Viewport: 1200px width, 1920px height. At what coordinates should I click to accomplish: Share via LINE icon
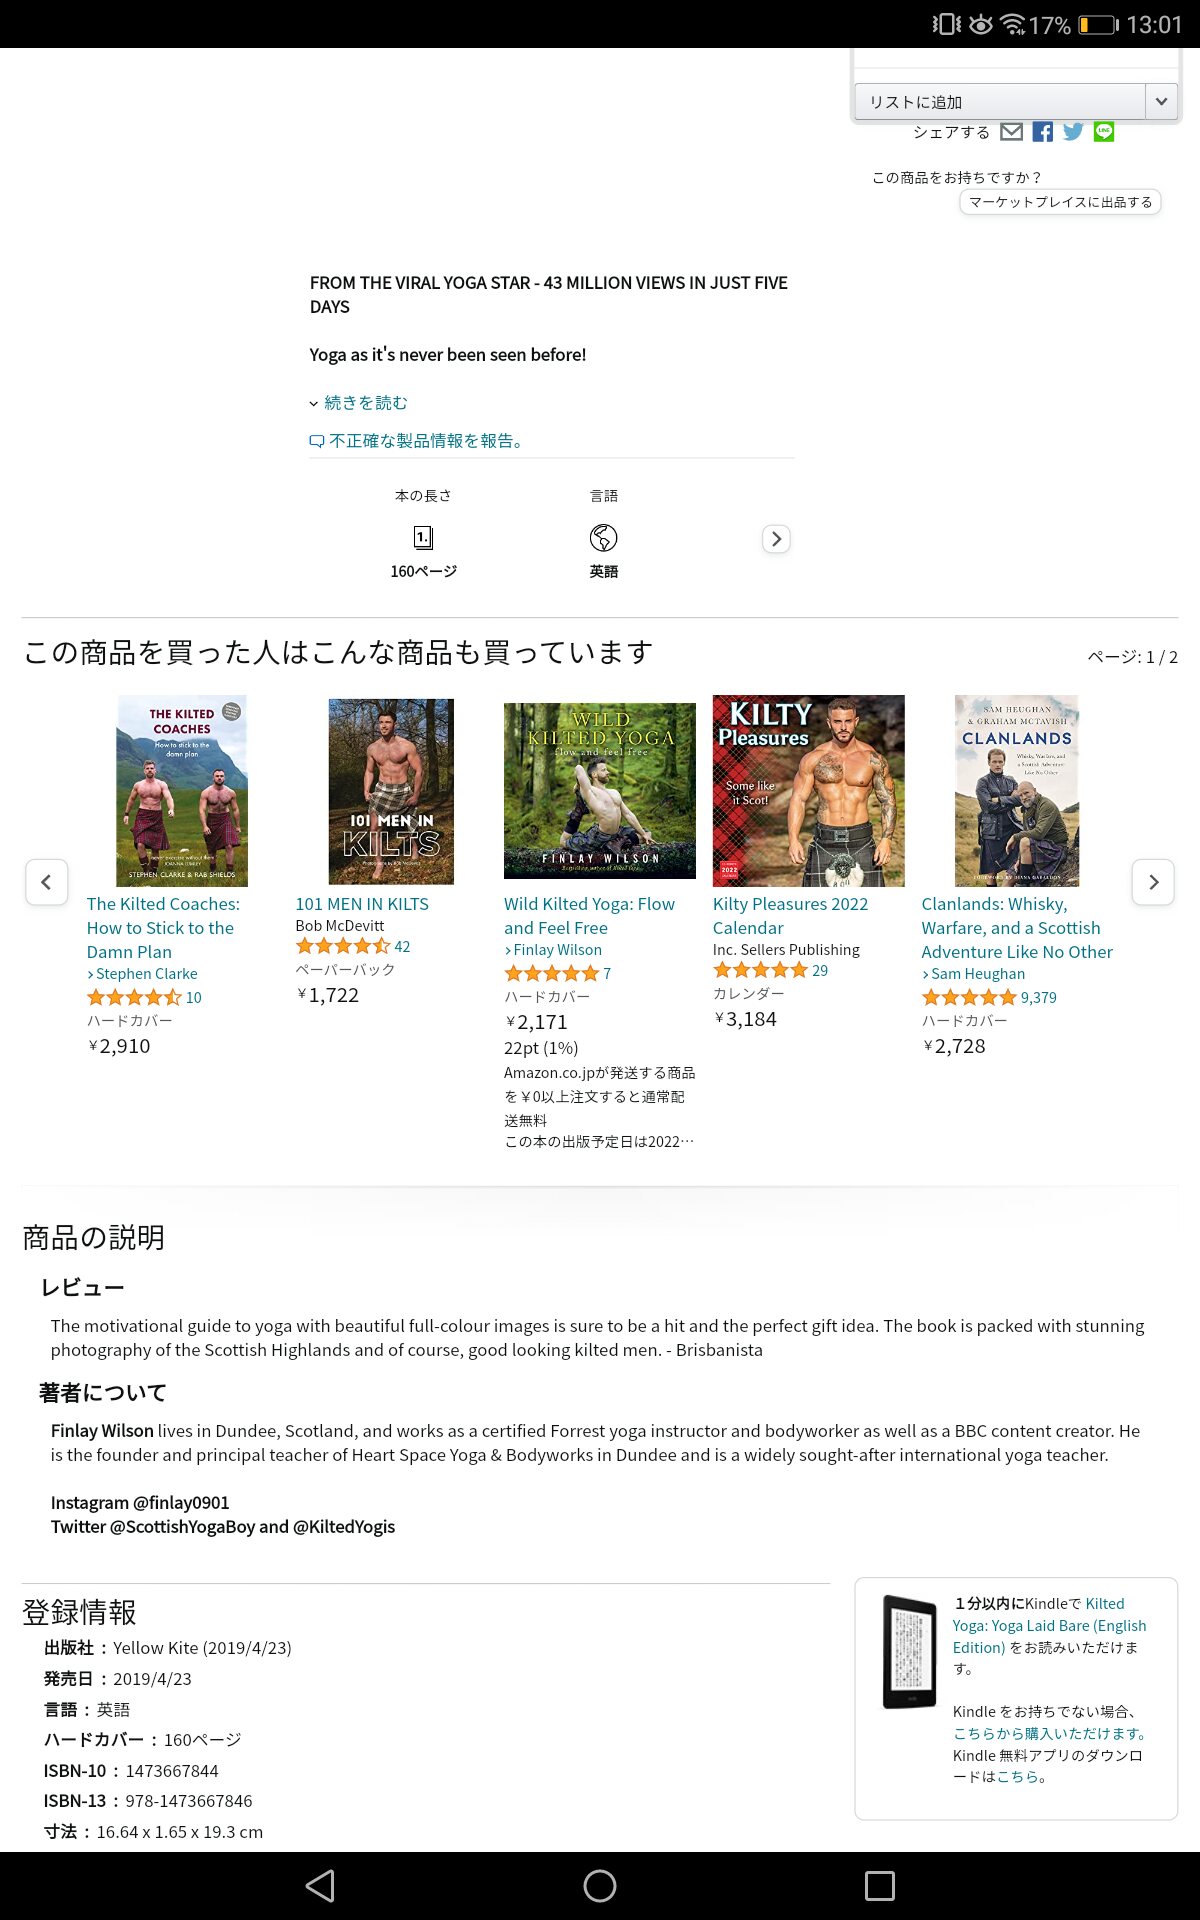coord(1104,132)
